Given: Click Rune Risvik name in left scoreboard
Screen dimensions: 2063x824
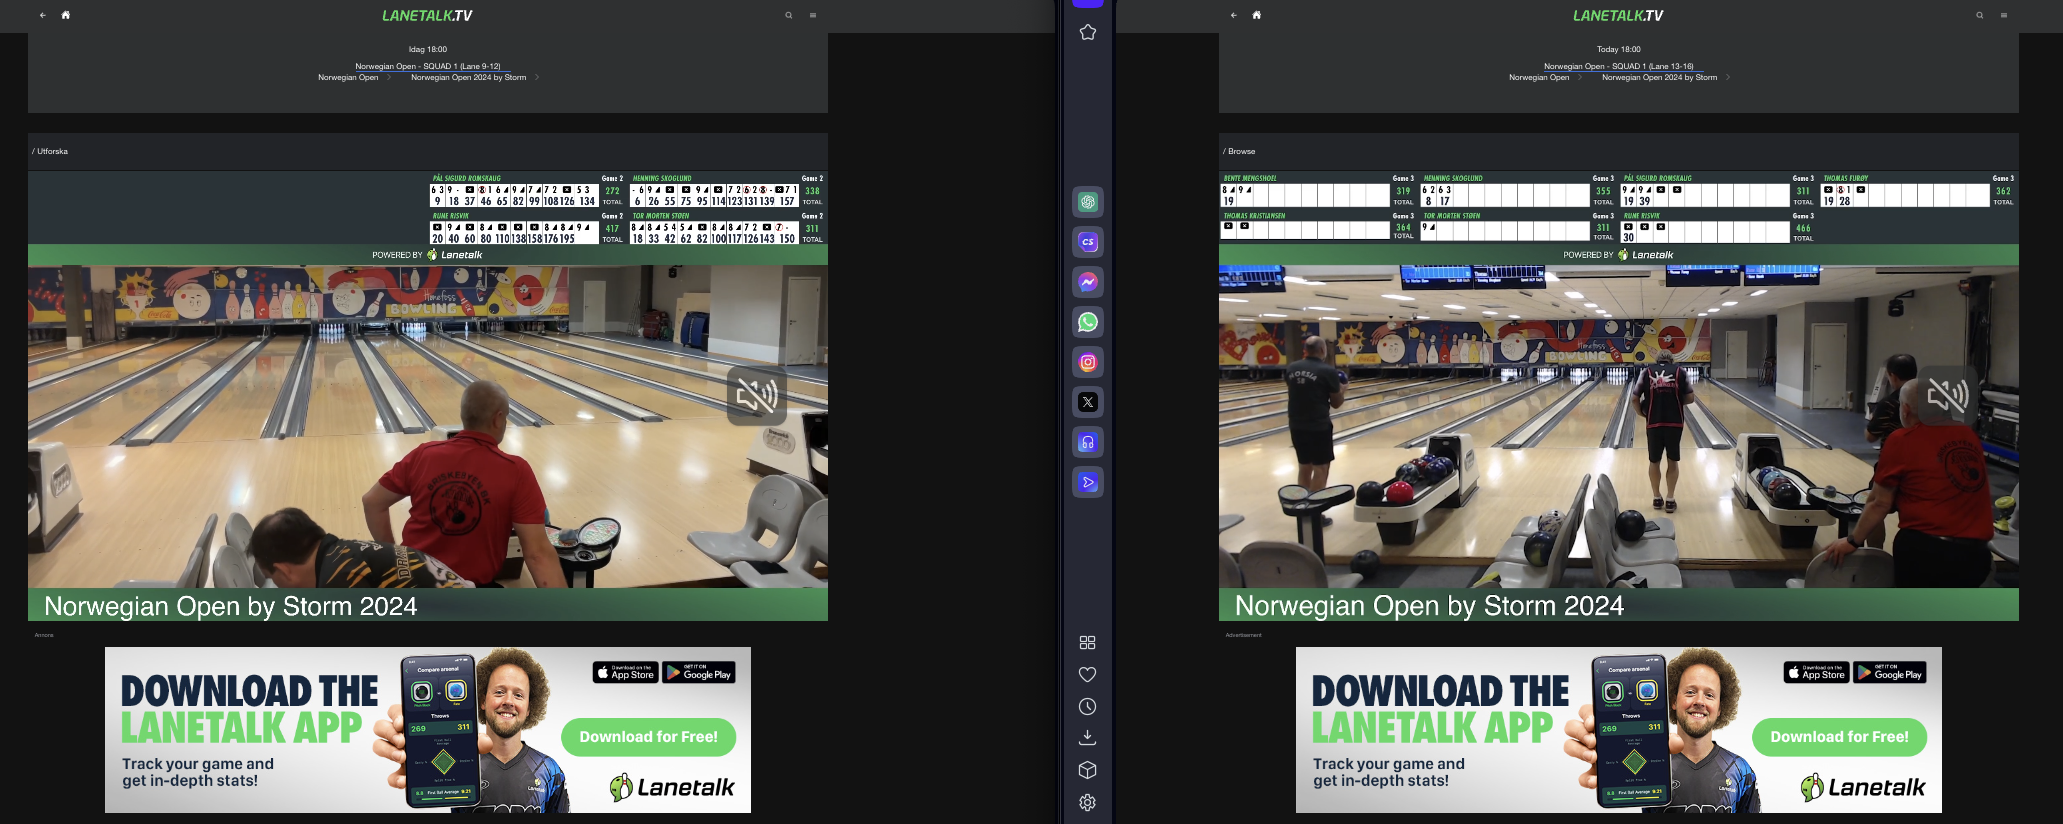Looking at the screenshot, I should tap(451, 215).
